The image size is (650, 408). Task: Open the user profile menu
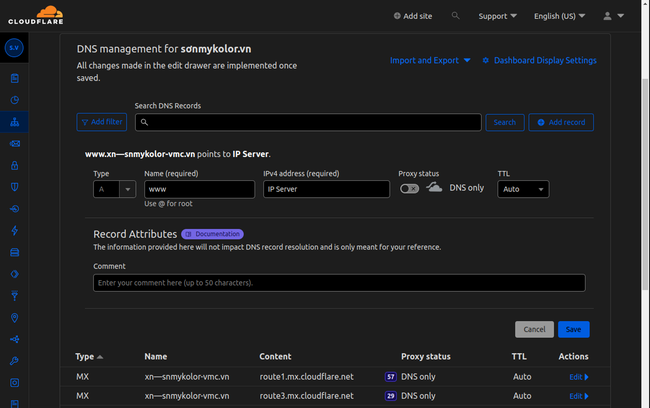click(x=614, y=16)
